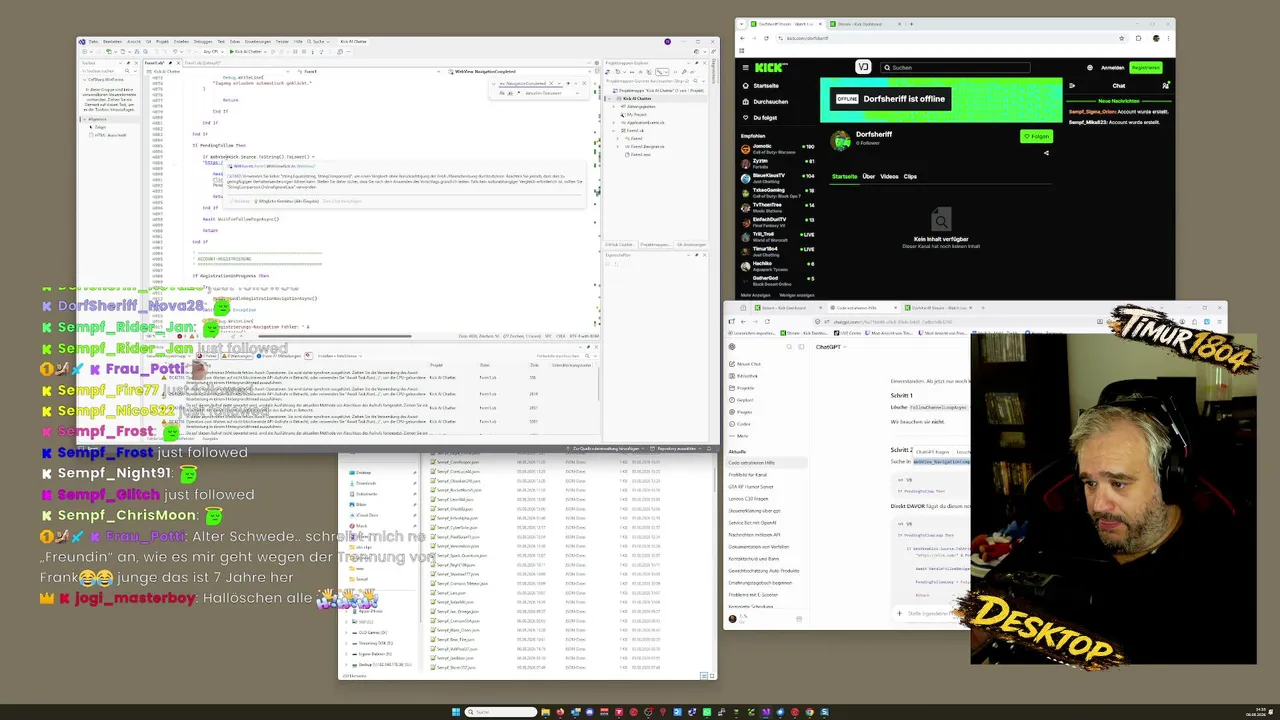The height and width of the screenshot is (720, 1280).
Task: Click the Kick Suchen search field
Action: [955, 67]
